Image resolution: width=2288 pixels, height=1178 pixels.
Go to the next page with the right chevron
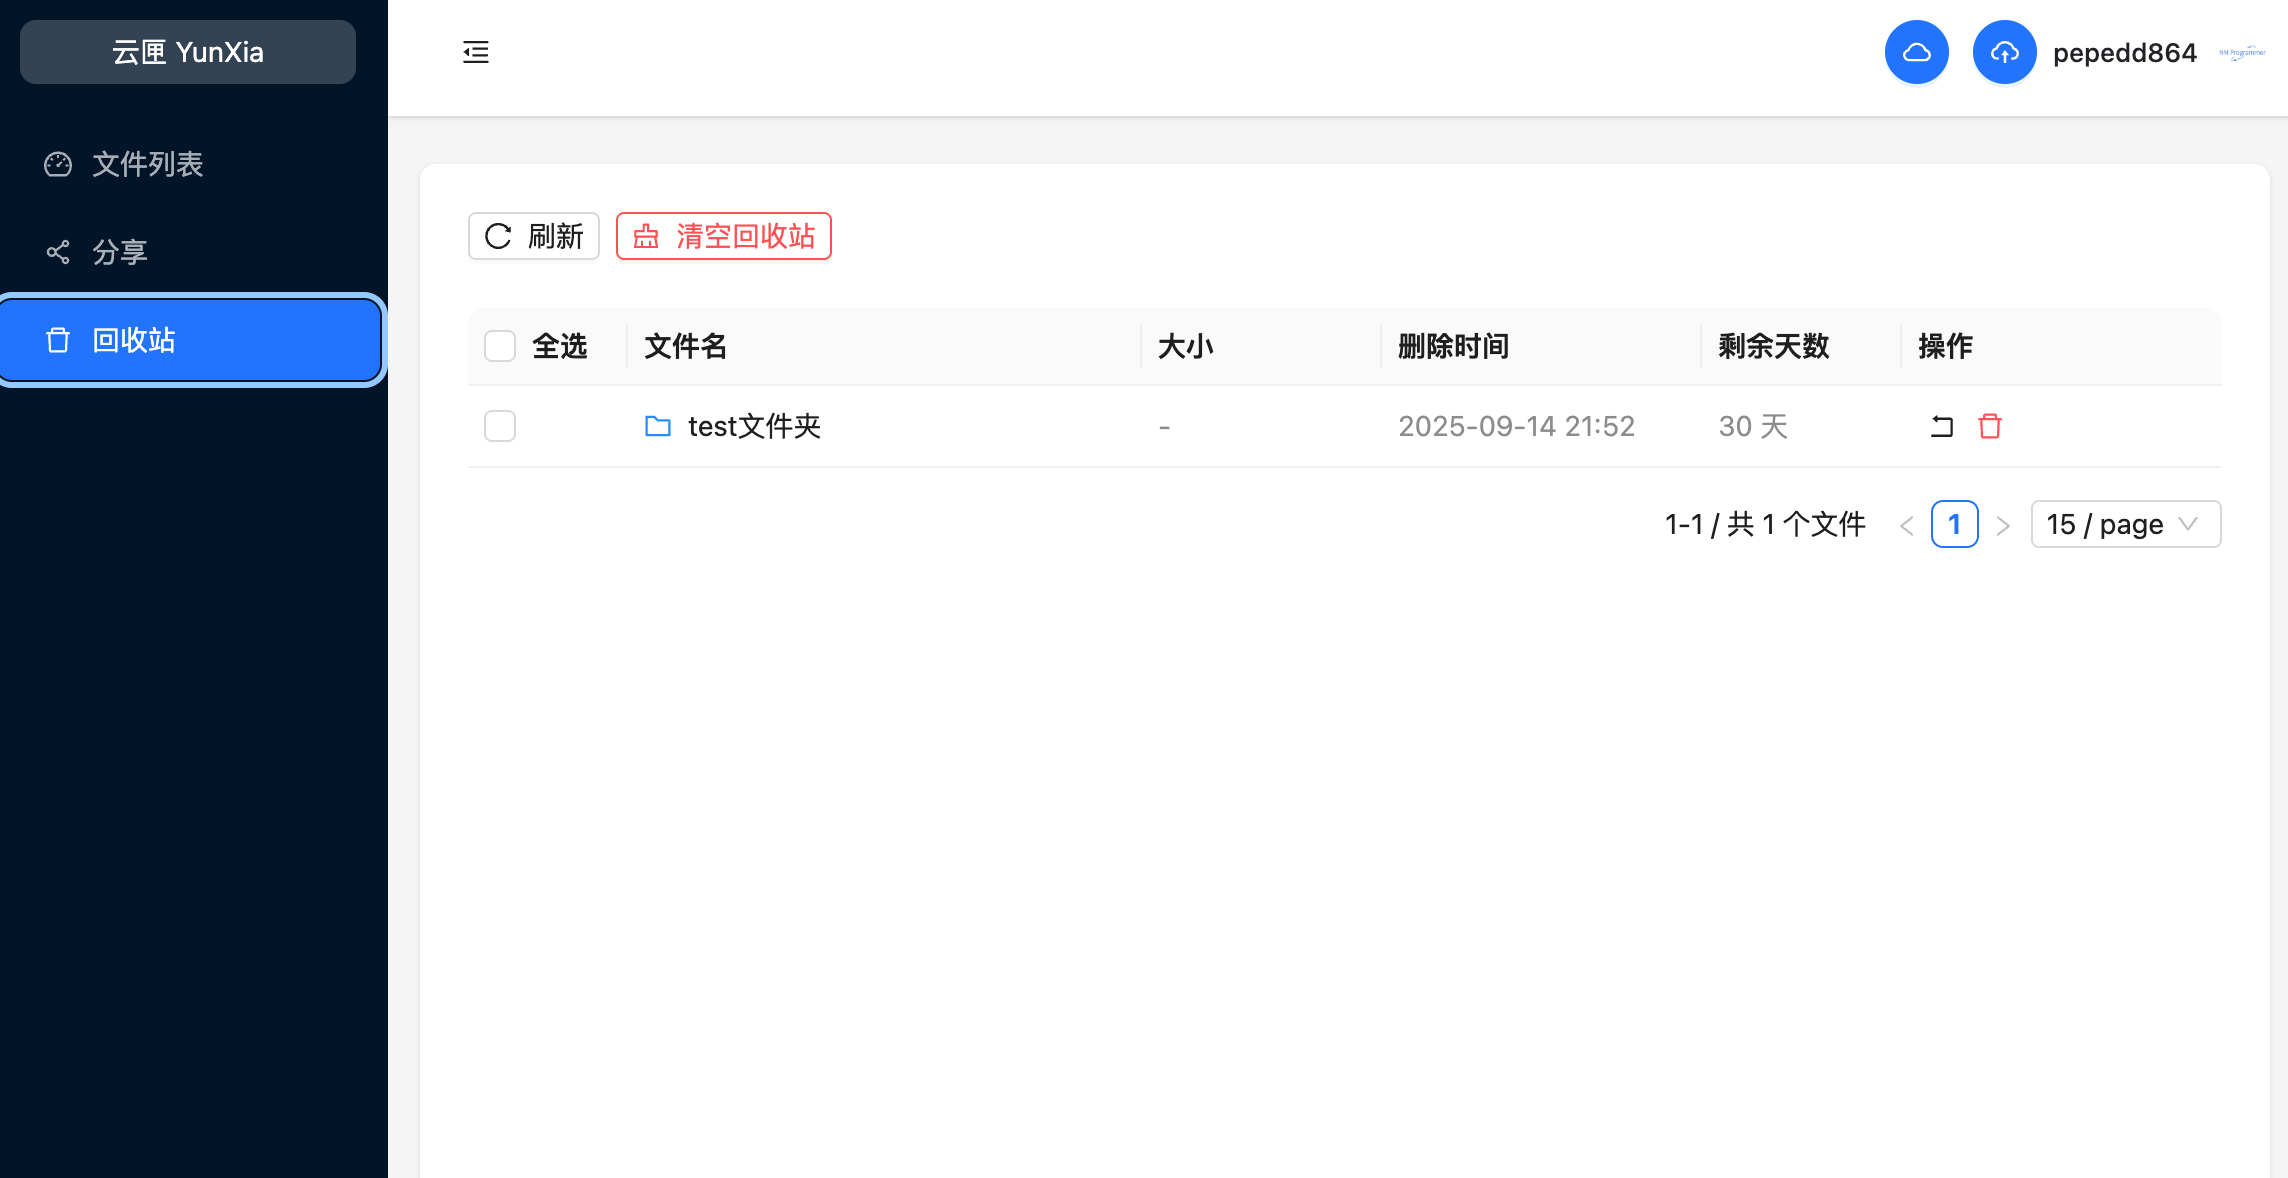tap(2003, 525)
